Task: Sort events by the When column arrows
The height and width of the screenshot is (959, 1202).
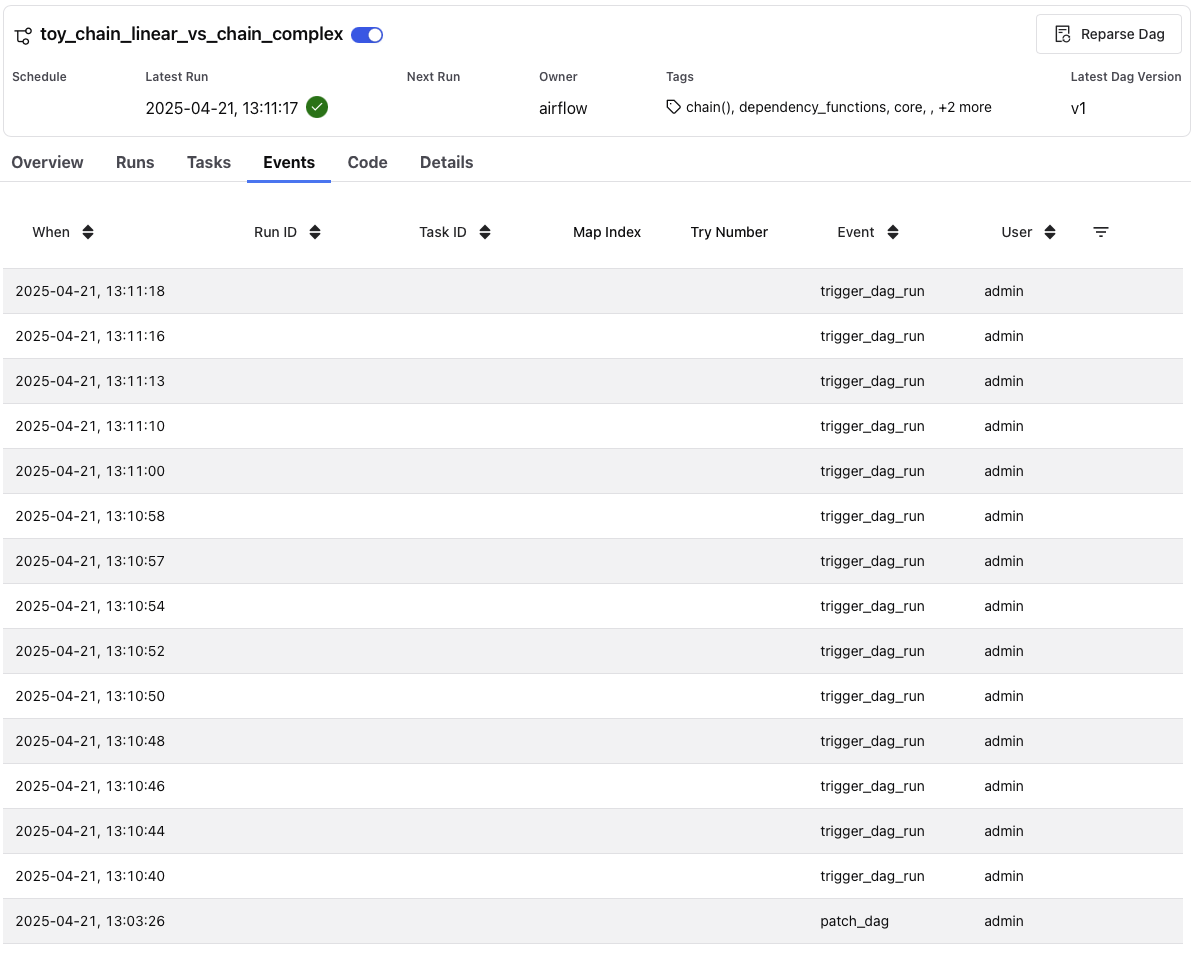Action: click(88, 231)
